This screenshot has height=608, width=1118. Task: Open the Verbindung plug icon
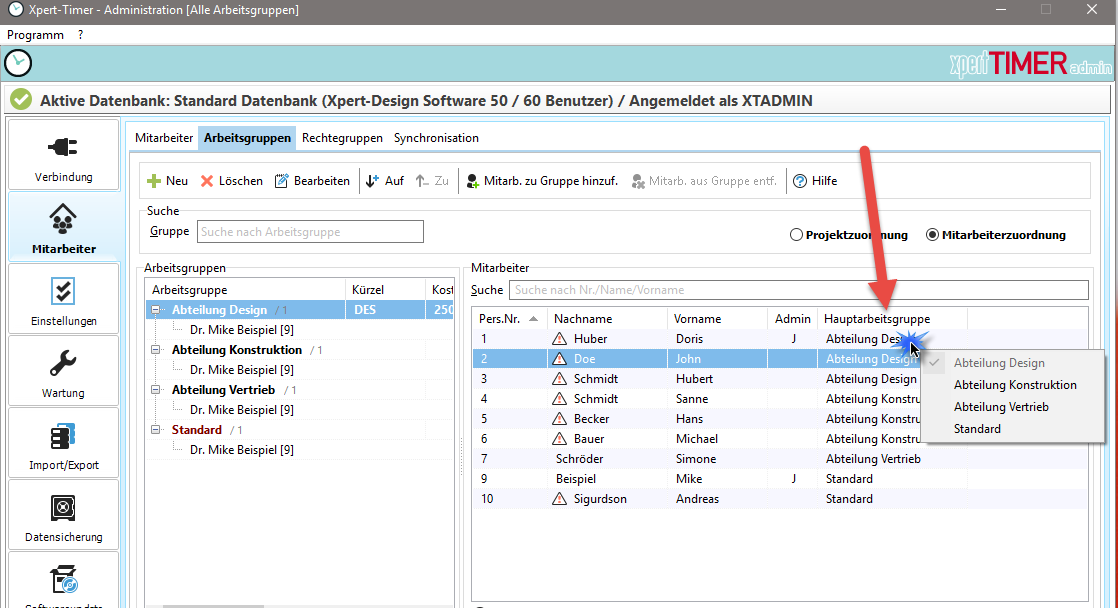pyautogui.click(x=63, y=148)
